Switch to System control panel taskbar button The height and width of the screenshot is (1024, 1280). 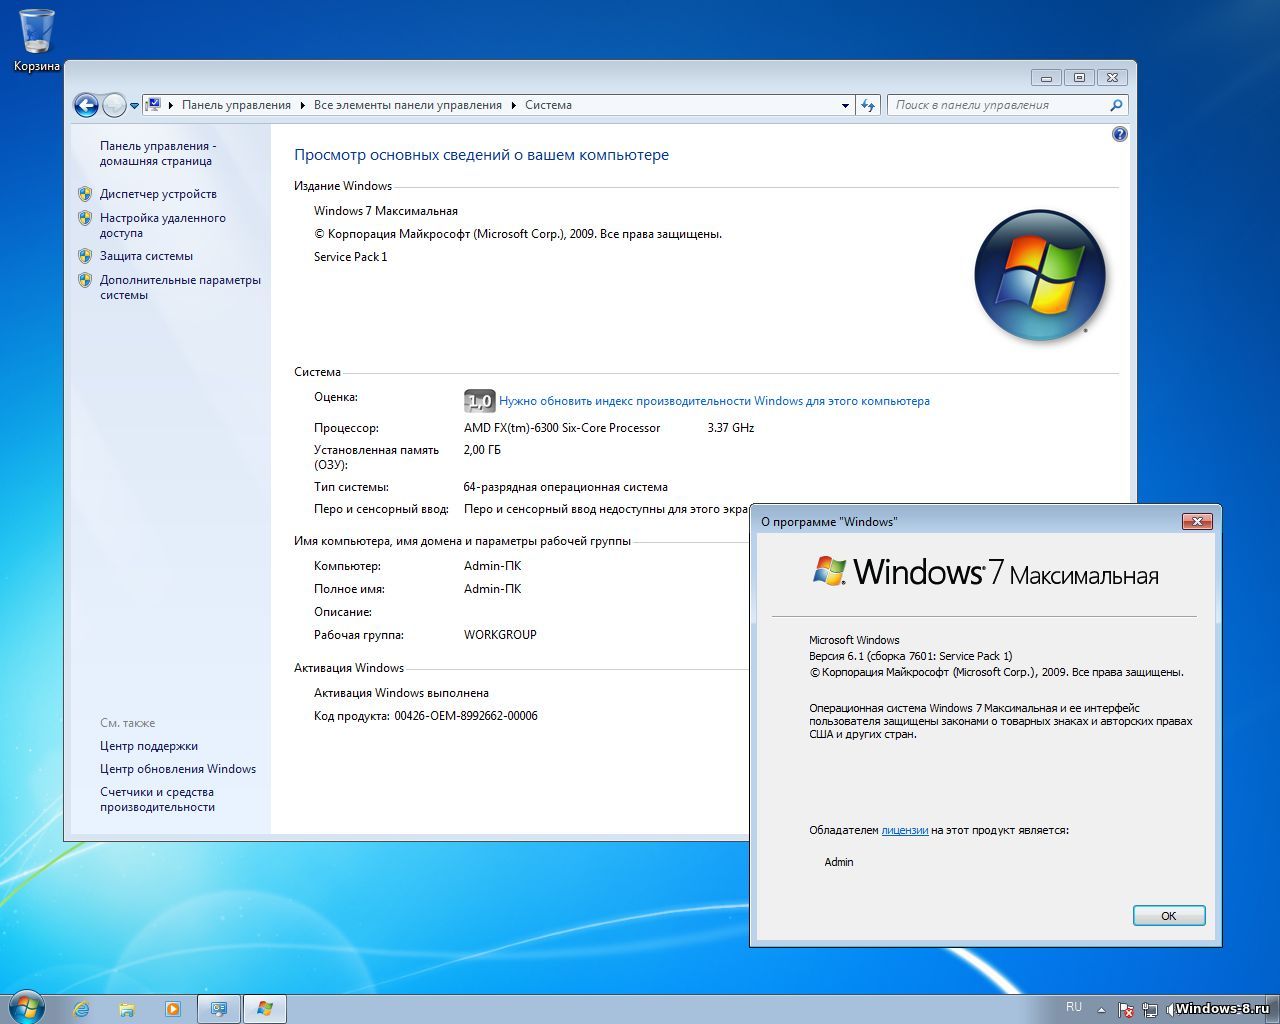(x=219, y=1009)
